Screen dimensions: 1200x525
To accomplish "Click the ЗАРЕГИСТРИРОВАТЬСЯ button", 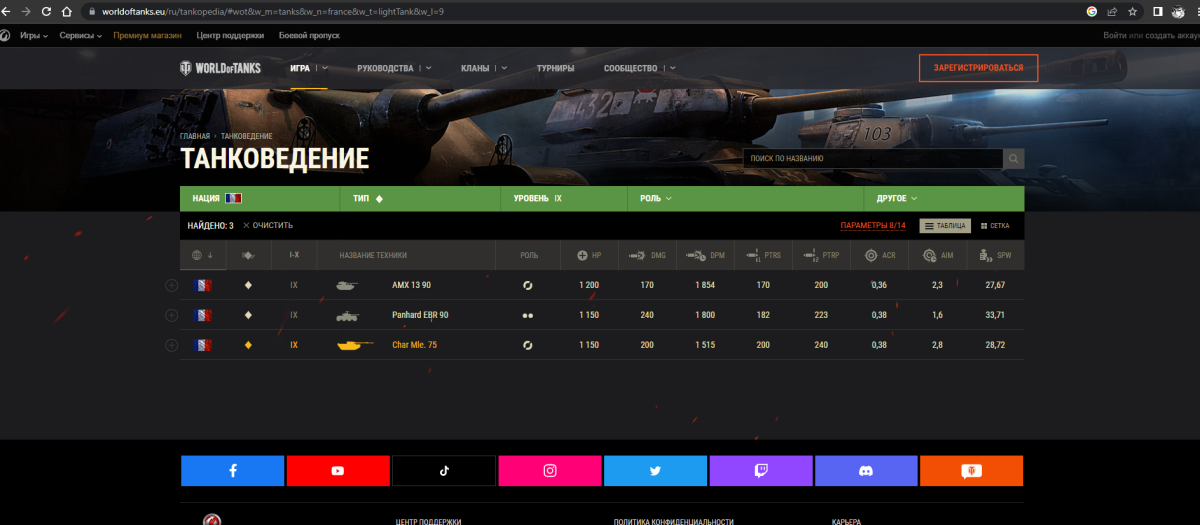I will 978,68.
